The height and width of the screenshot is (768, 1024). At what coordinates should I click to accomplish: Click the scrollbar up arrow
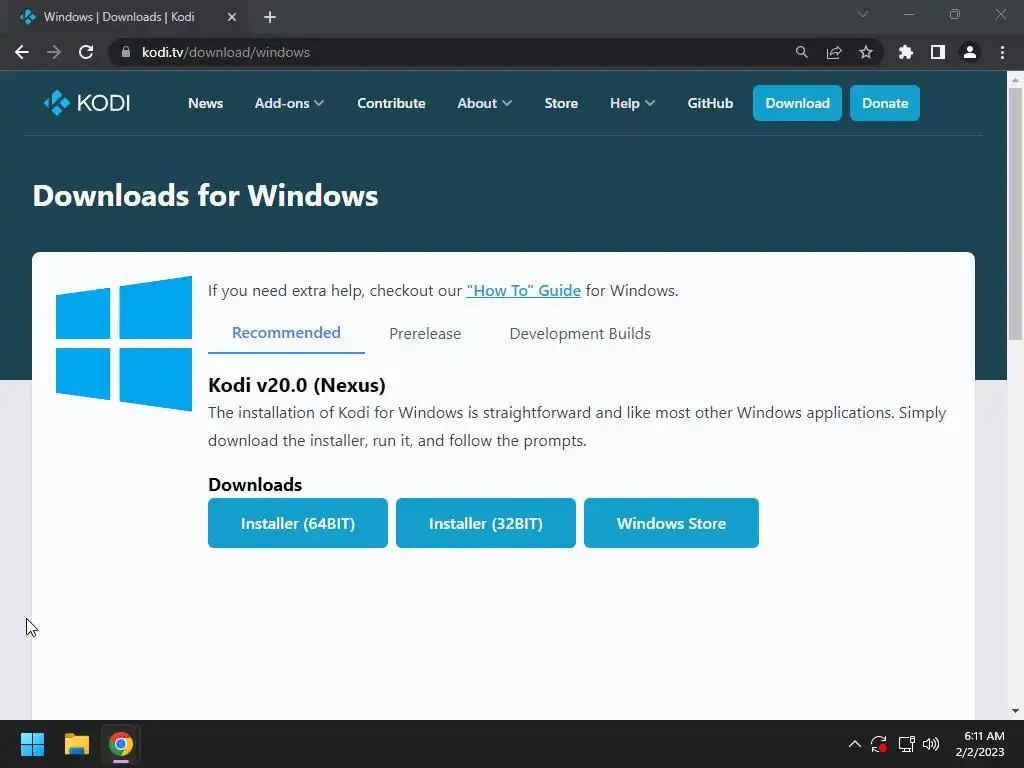click(1015, 80)
